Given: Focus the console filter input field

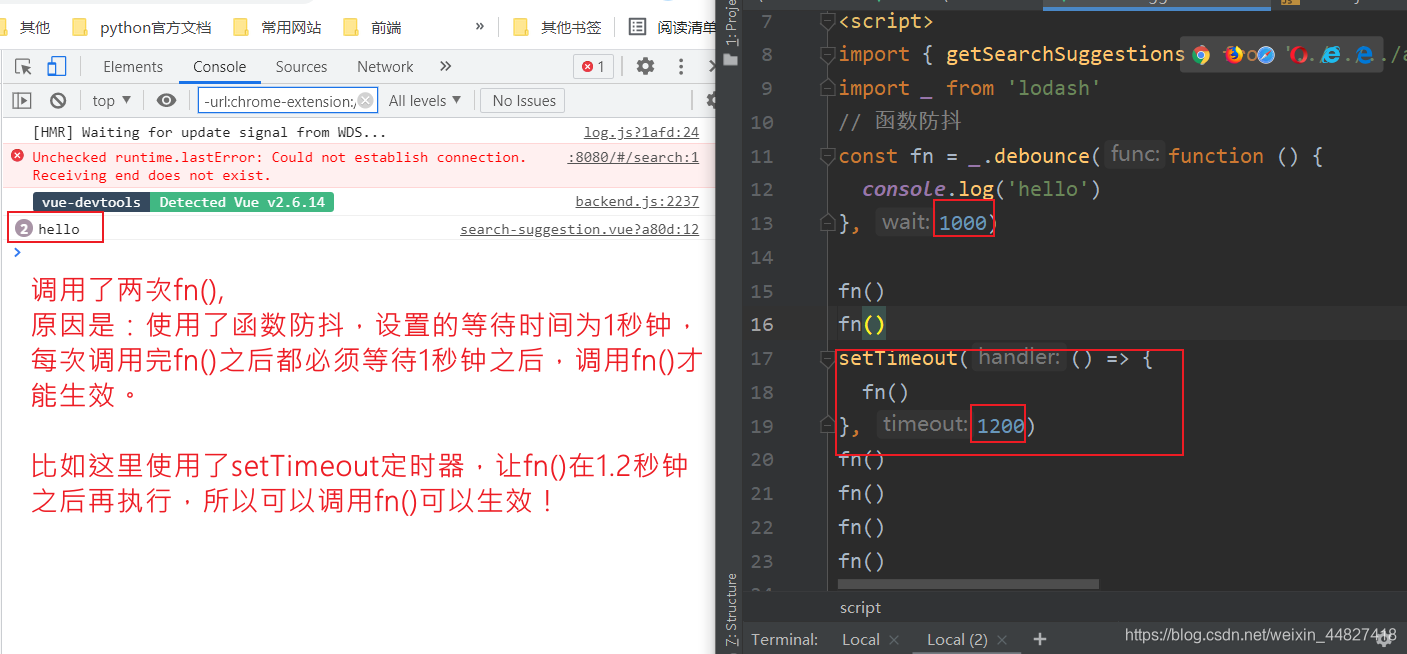Looking at the screenshot, I should point(288,100).
